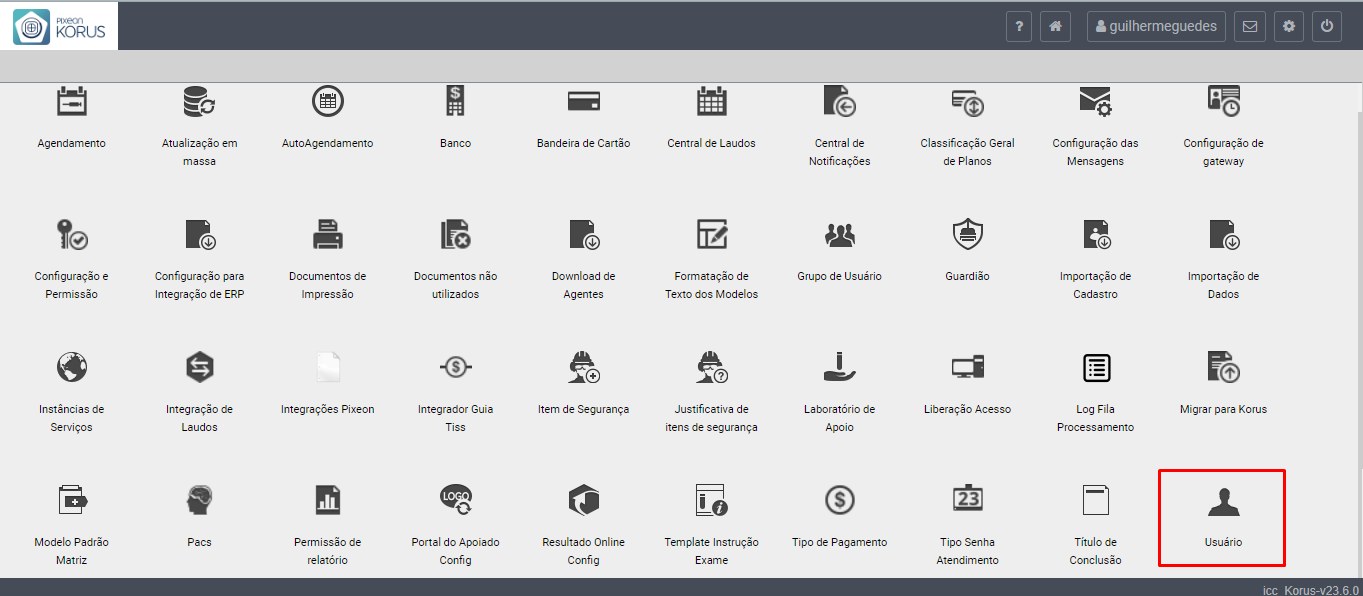Open the Guardião shield icon
The height and width of the screenshot is (596, 1363).
pyautogui.click(x=967, y=234)
